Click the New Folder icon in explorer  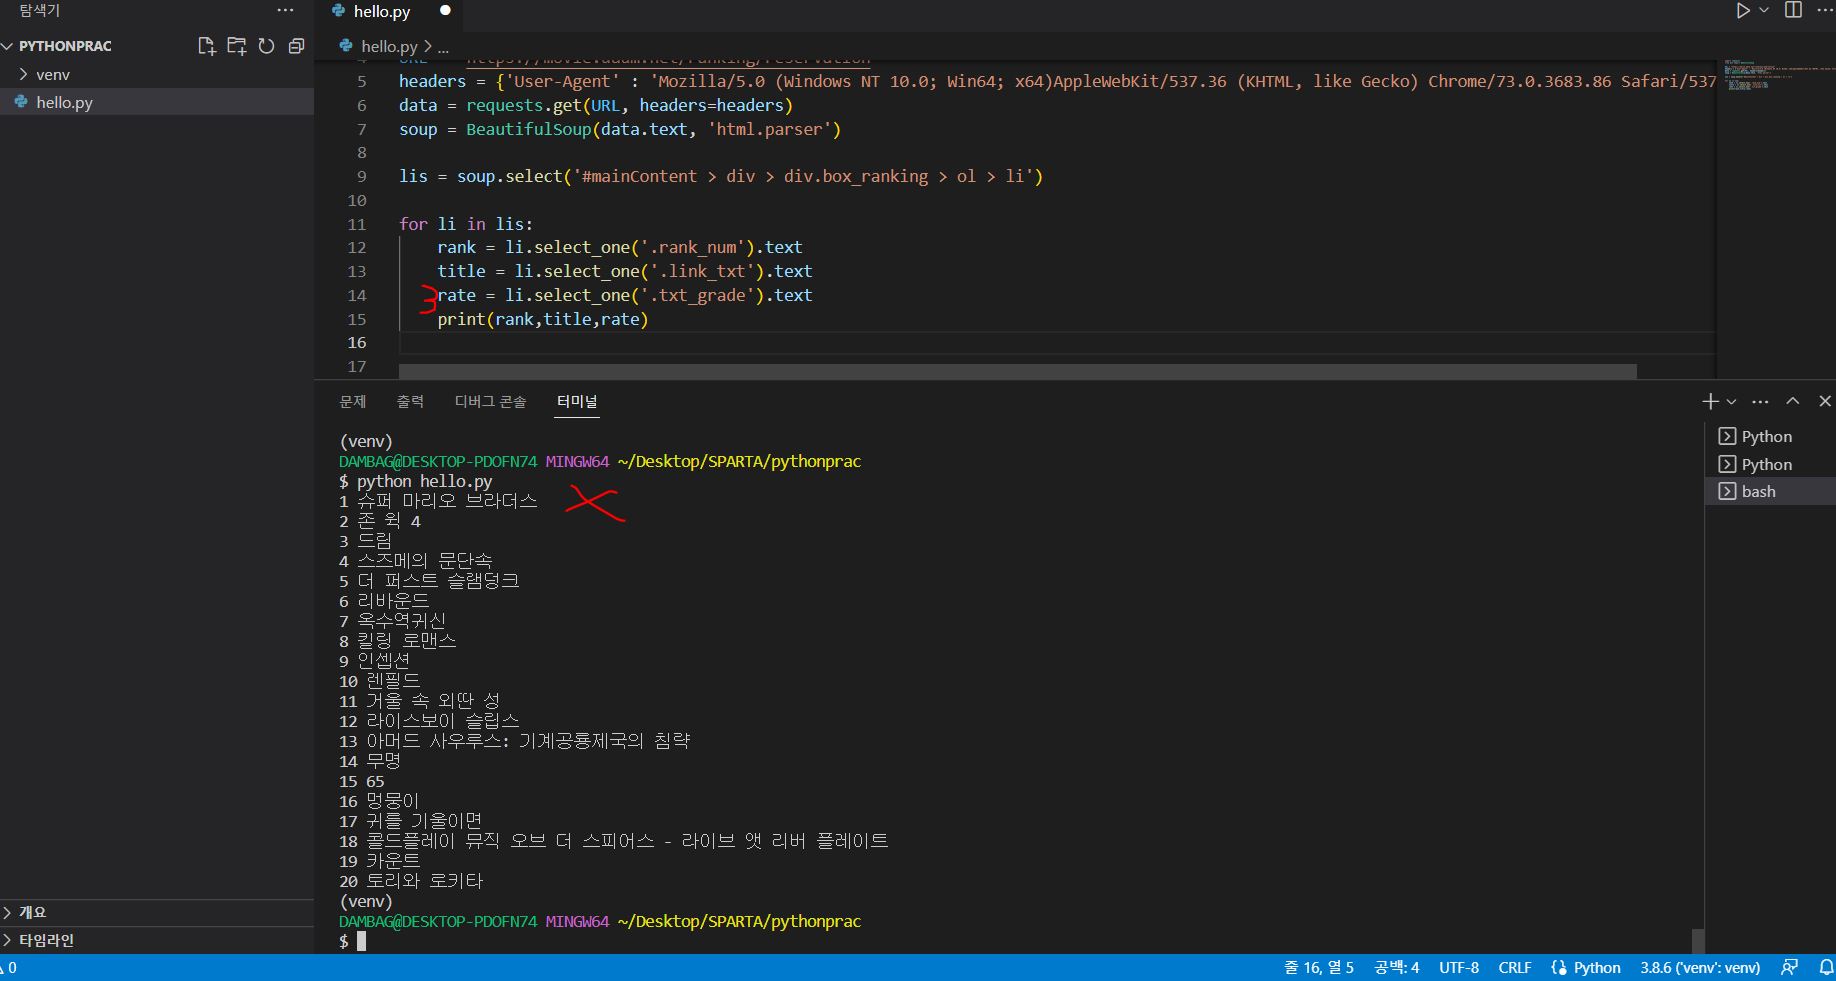tap(237, 46)
